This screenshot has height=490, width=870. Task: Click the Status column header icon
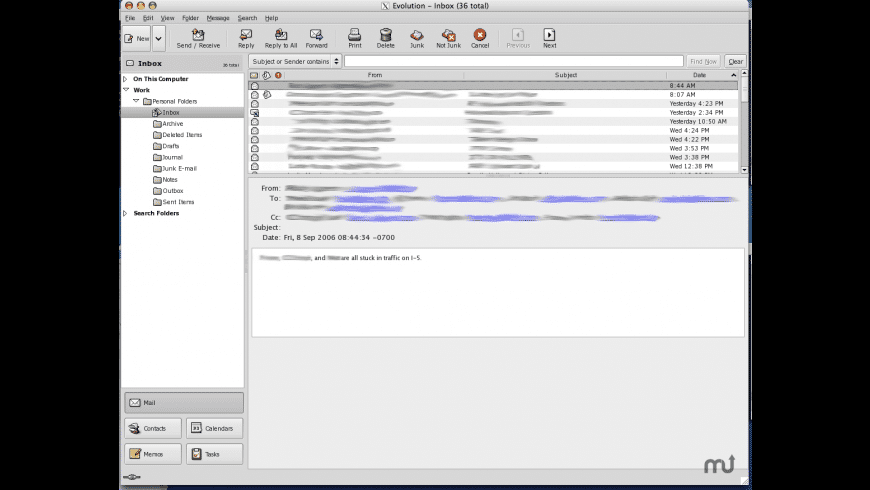(254, 75)
